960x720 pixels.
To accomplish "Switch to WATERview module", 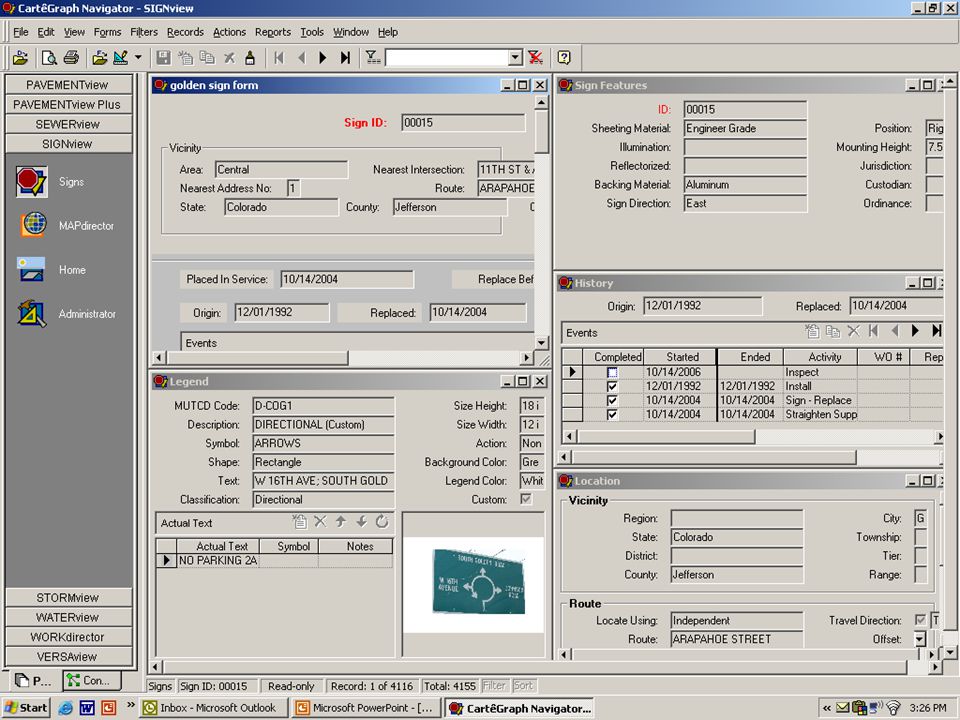I will click(x=68, y=617).
